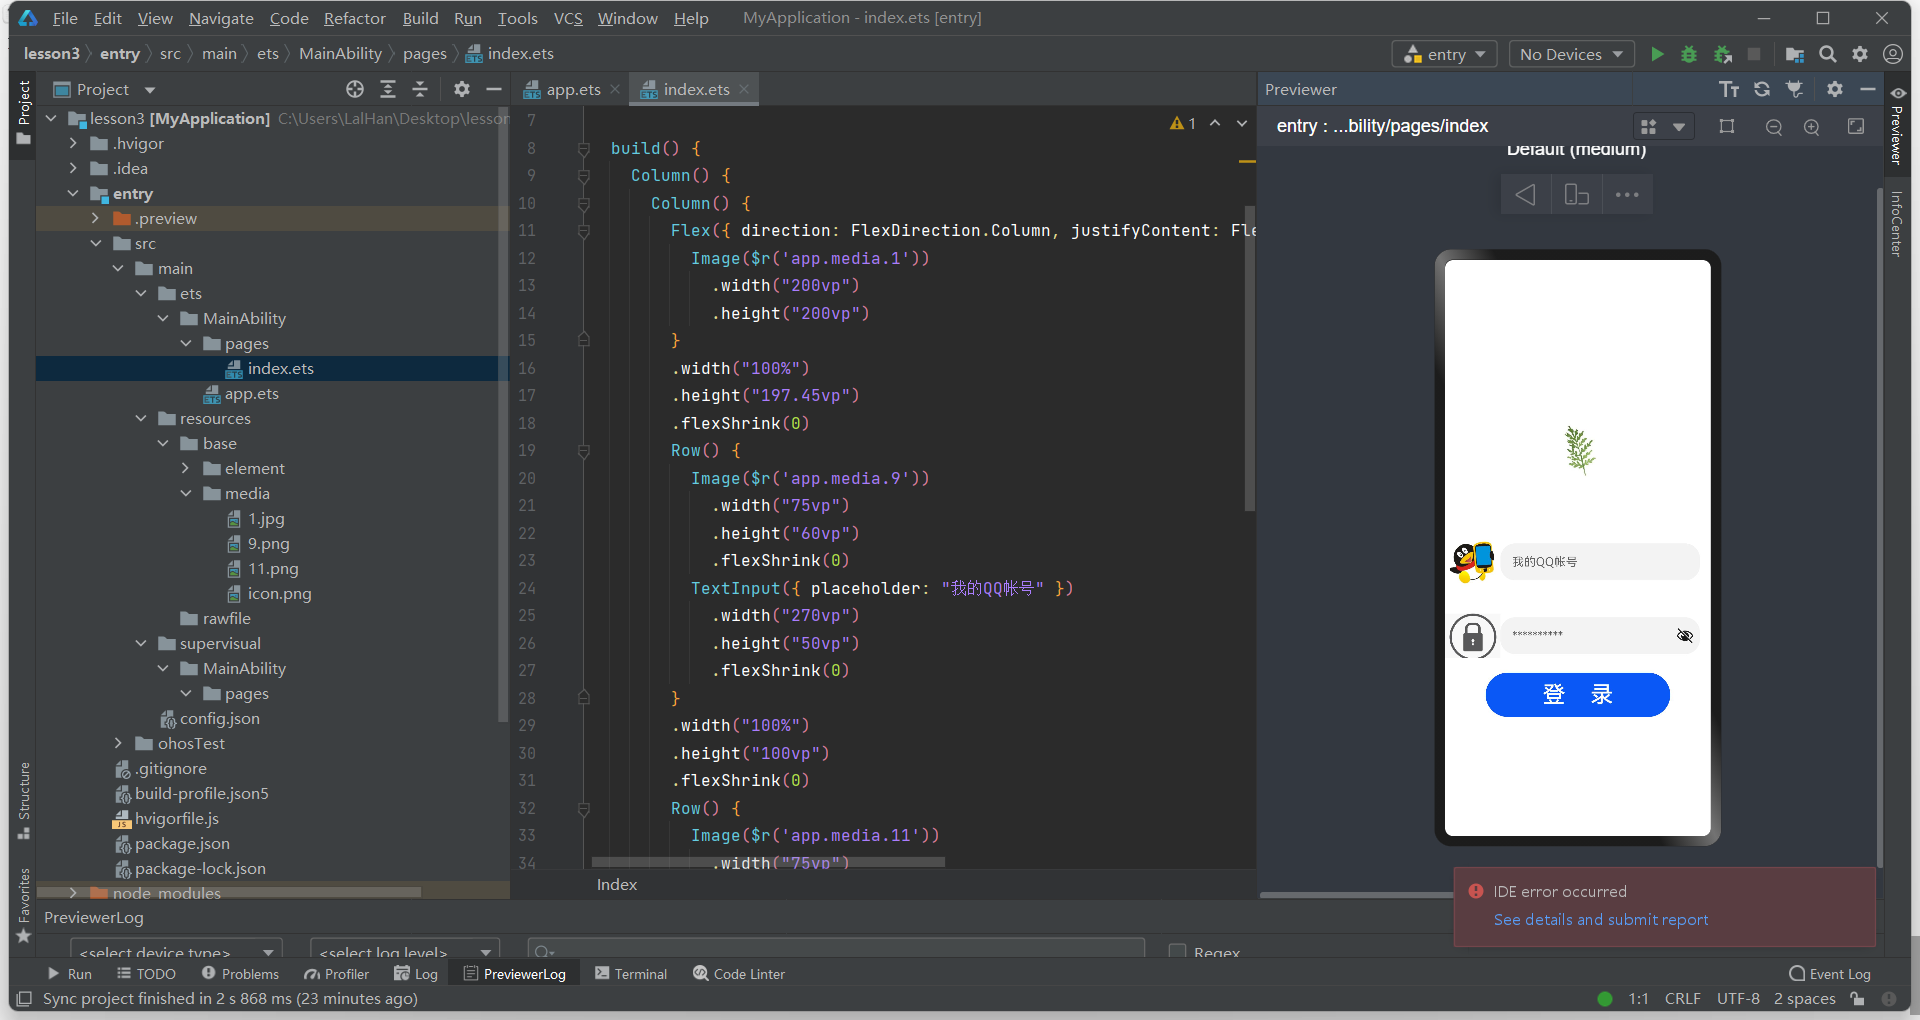Click Collapse All in Project panel
This screenshot has height=1020, width=1920.
coord(420,89)
